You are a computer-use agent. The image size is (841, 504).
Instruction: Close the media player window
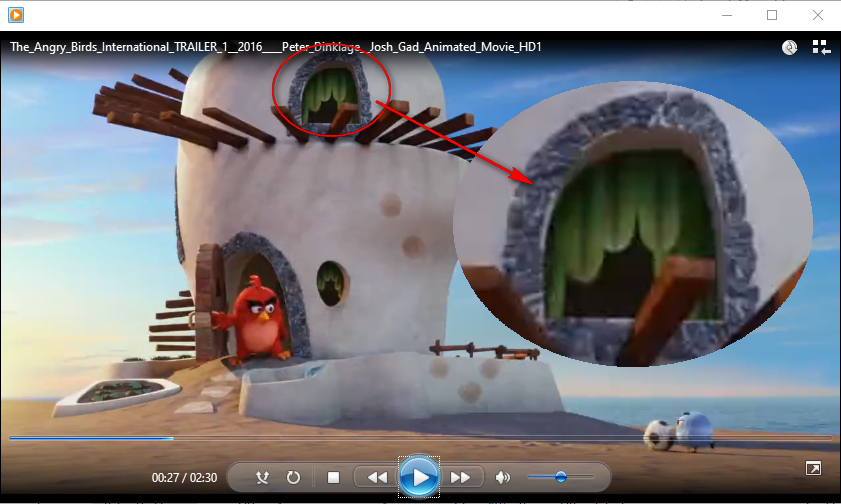817,15
